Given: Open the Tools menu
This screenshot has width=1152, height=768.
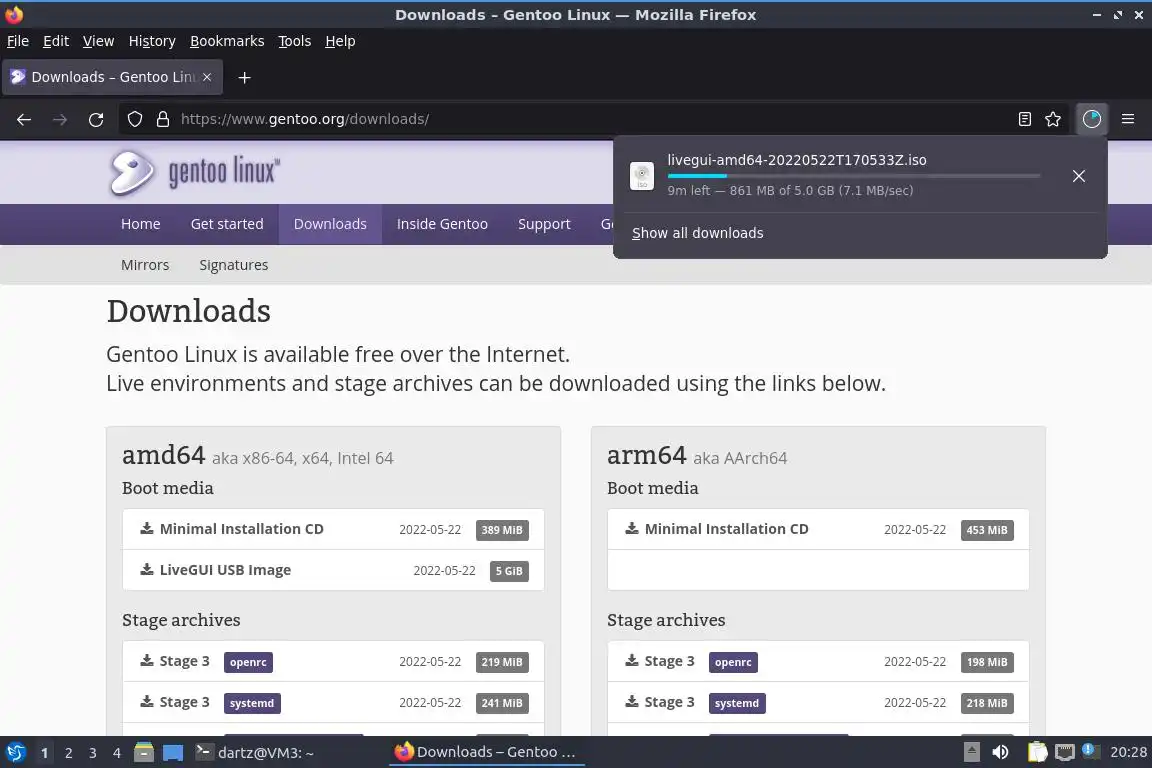Looking at the screenshot, I should pos(295,41).
